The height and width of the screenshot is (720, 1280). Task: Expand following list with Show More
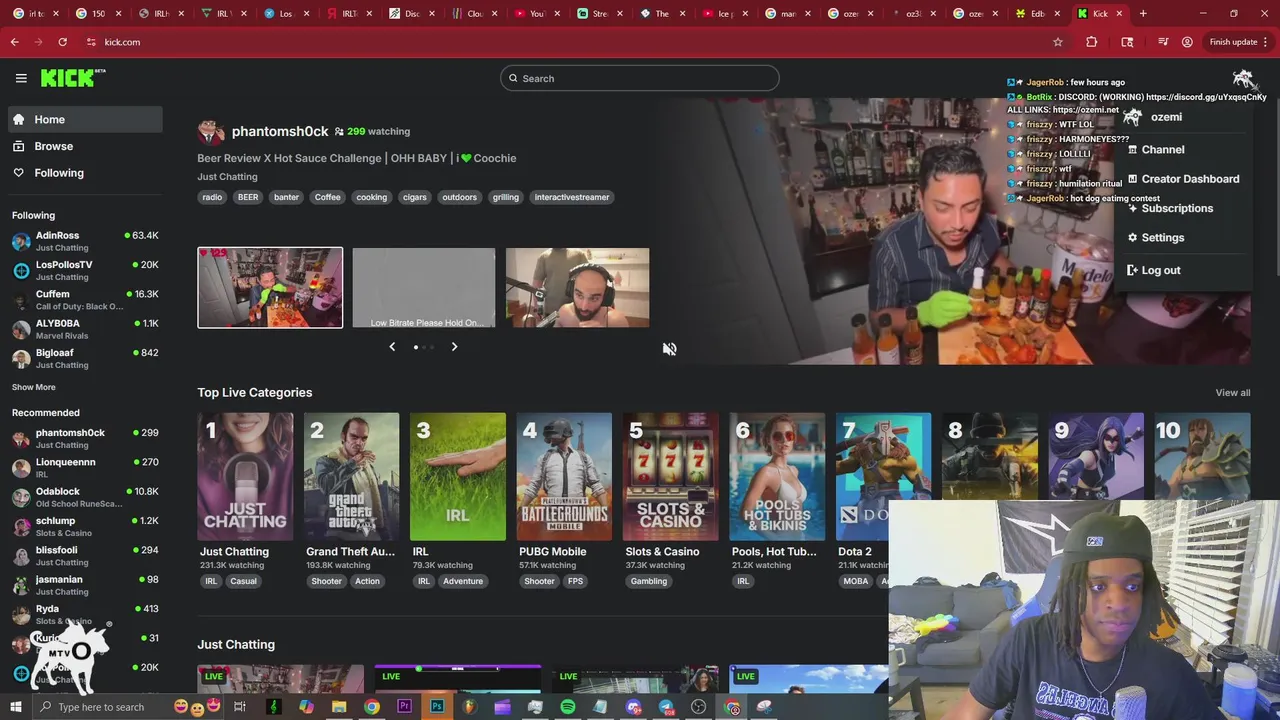(x=34, y=387)
